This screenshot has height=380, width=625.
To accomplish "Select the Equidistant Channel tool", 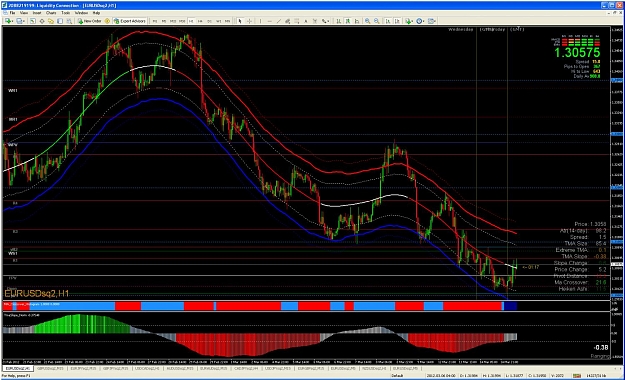I will coord(287,21).
